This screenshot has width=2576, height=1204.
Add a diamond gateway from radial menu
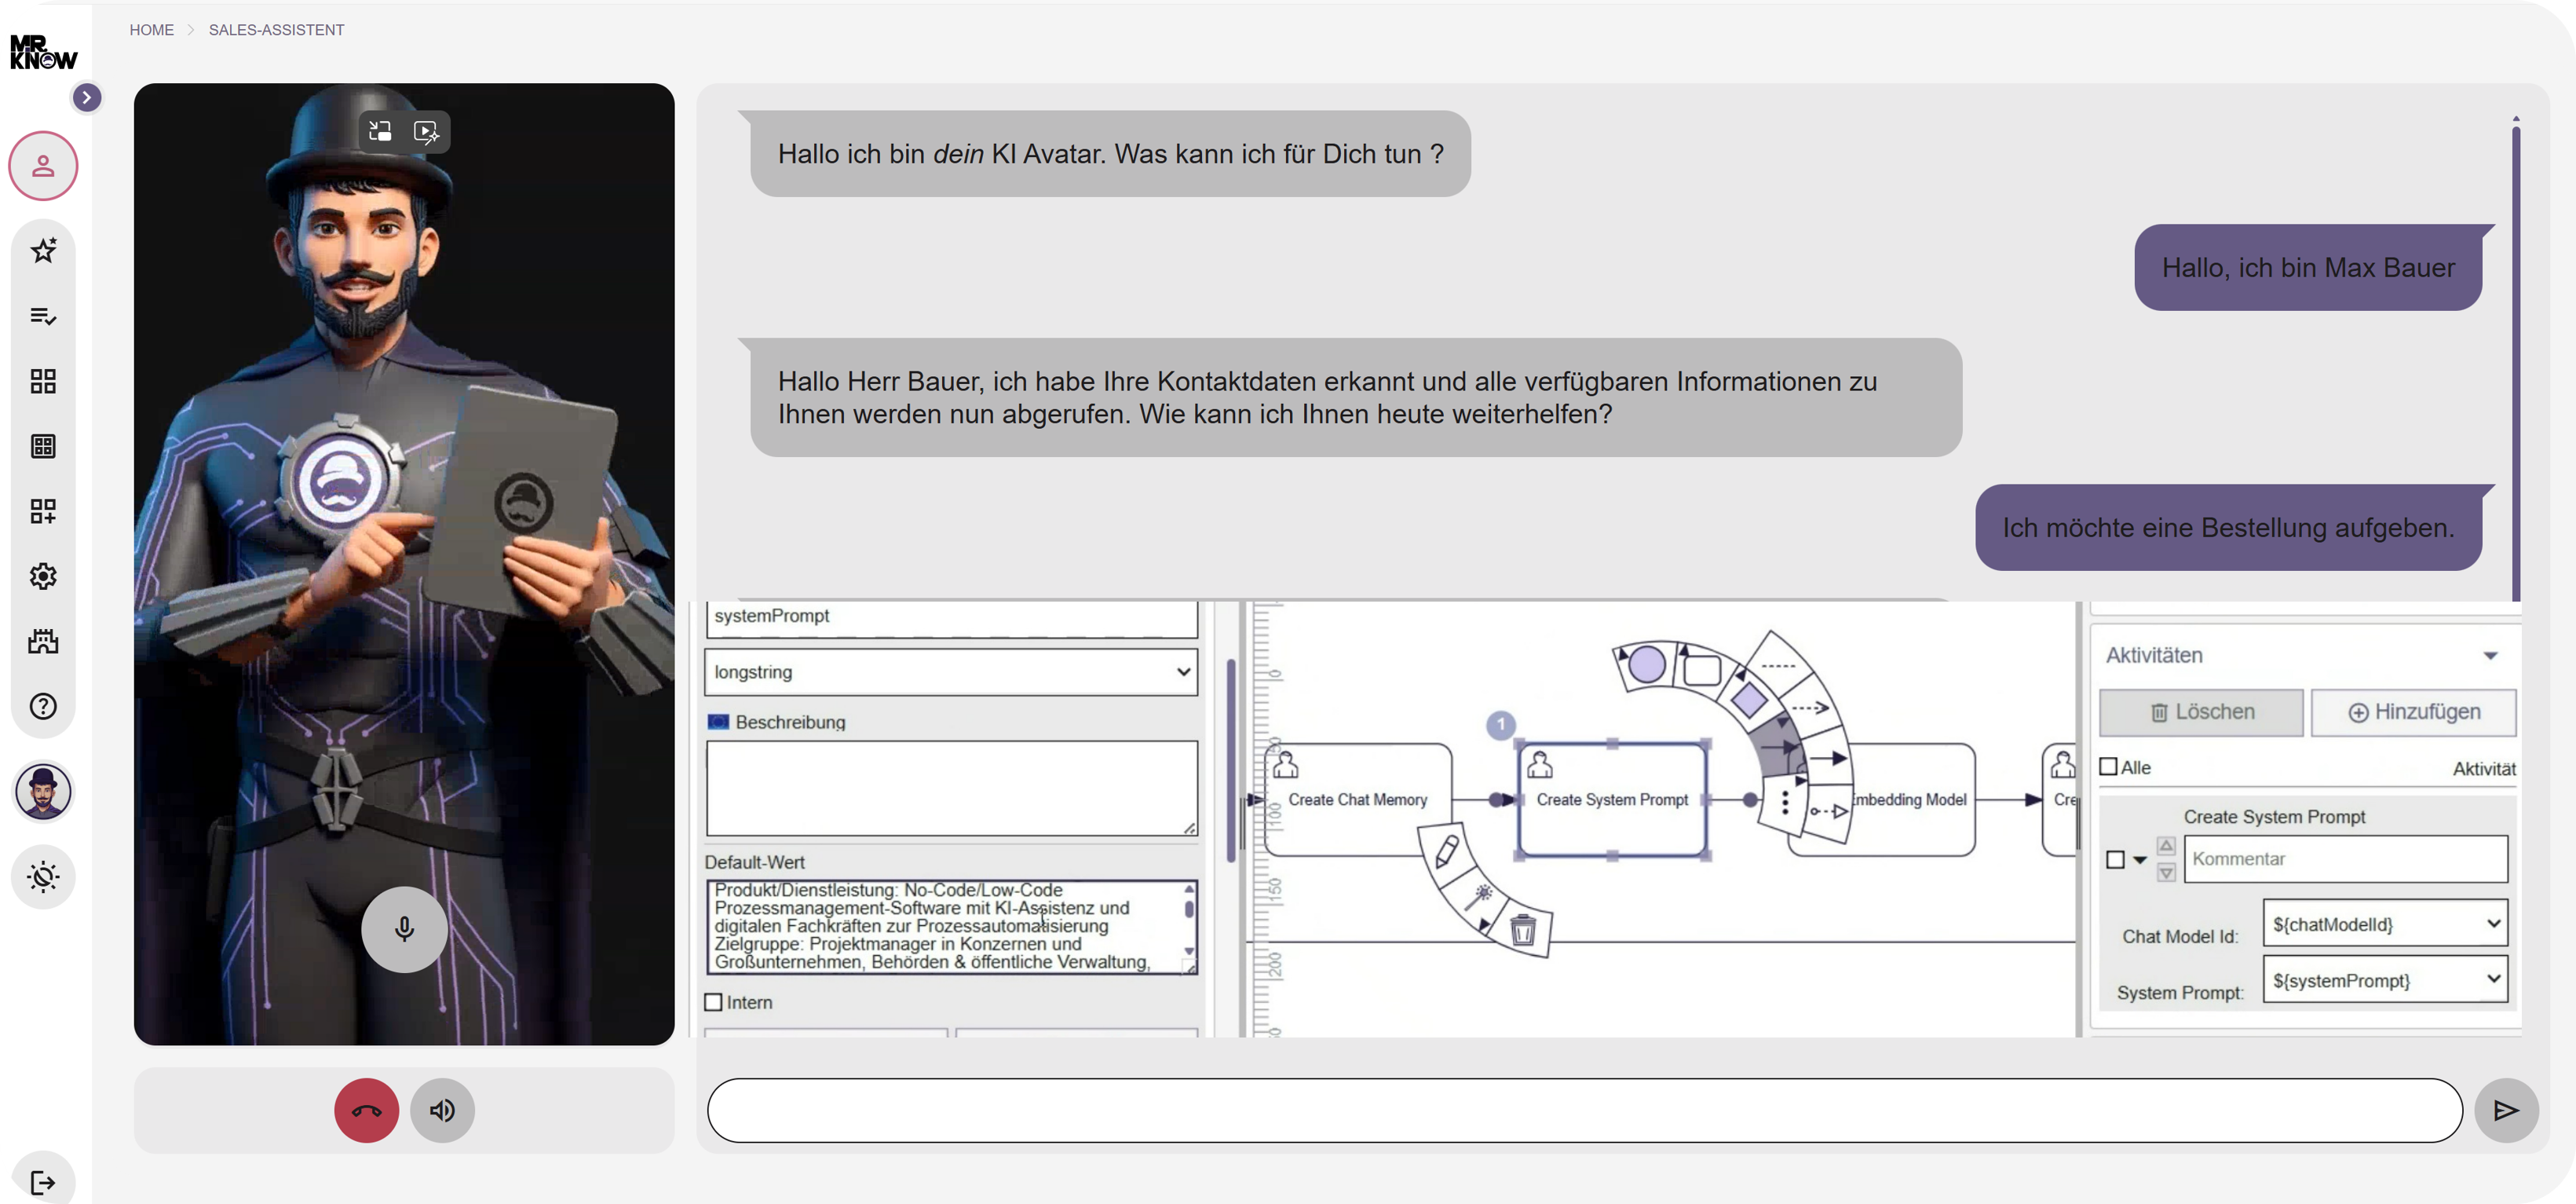[x=1749, y=699]
